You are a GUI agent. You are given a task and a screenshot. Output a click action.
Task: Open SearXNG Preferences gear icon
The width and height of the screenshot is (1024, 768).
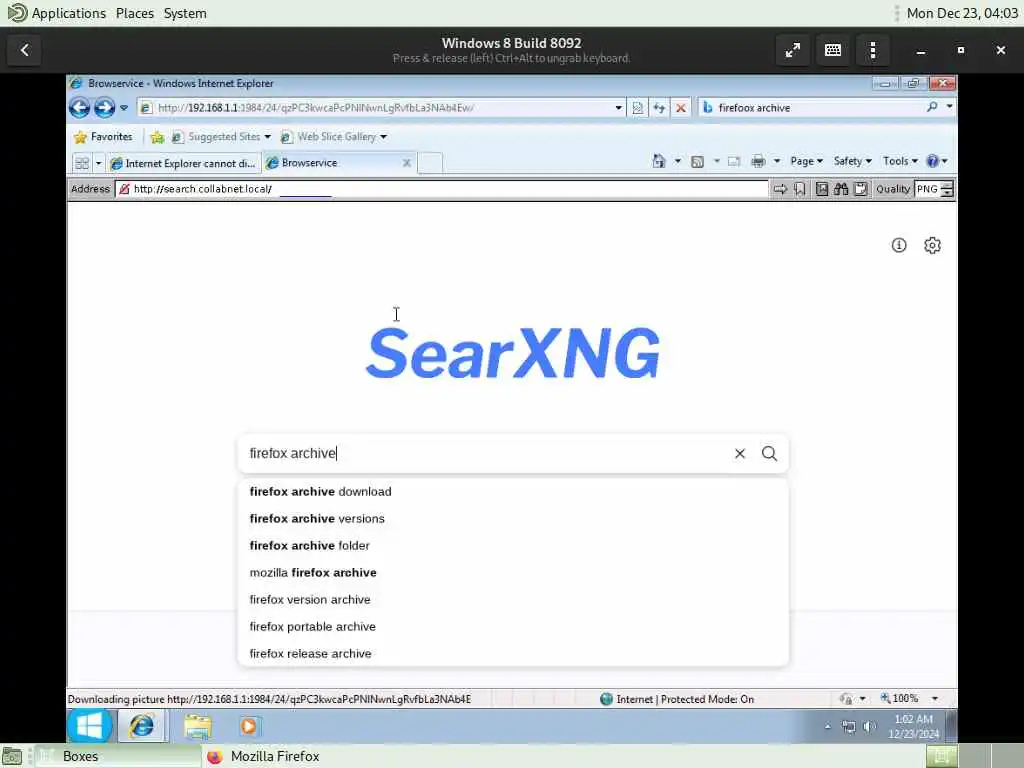[x=932, y=245]
